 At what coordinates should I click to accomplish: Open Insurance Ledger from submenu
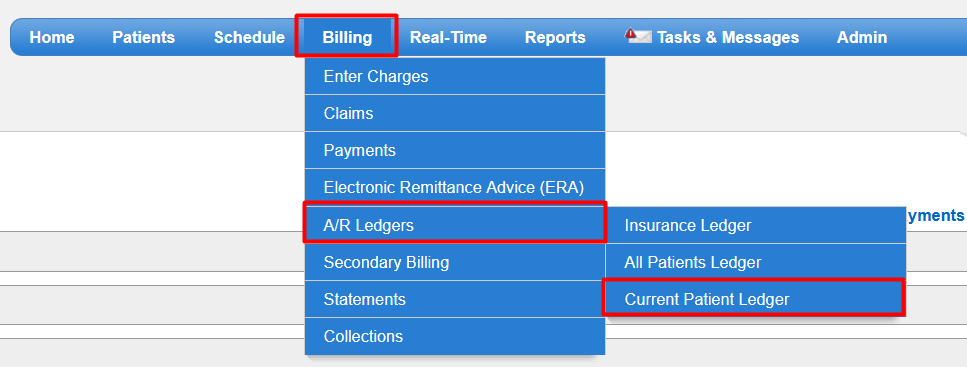[756, 225]
